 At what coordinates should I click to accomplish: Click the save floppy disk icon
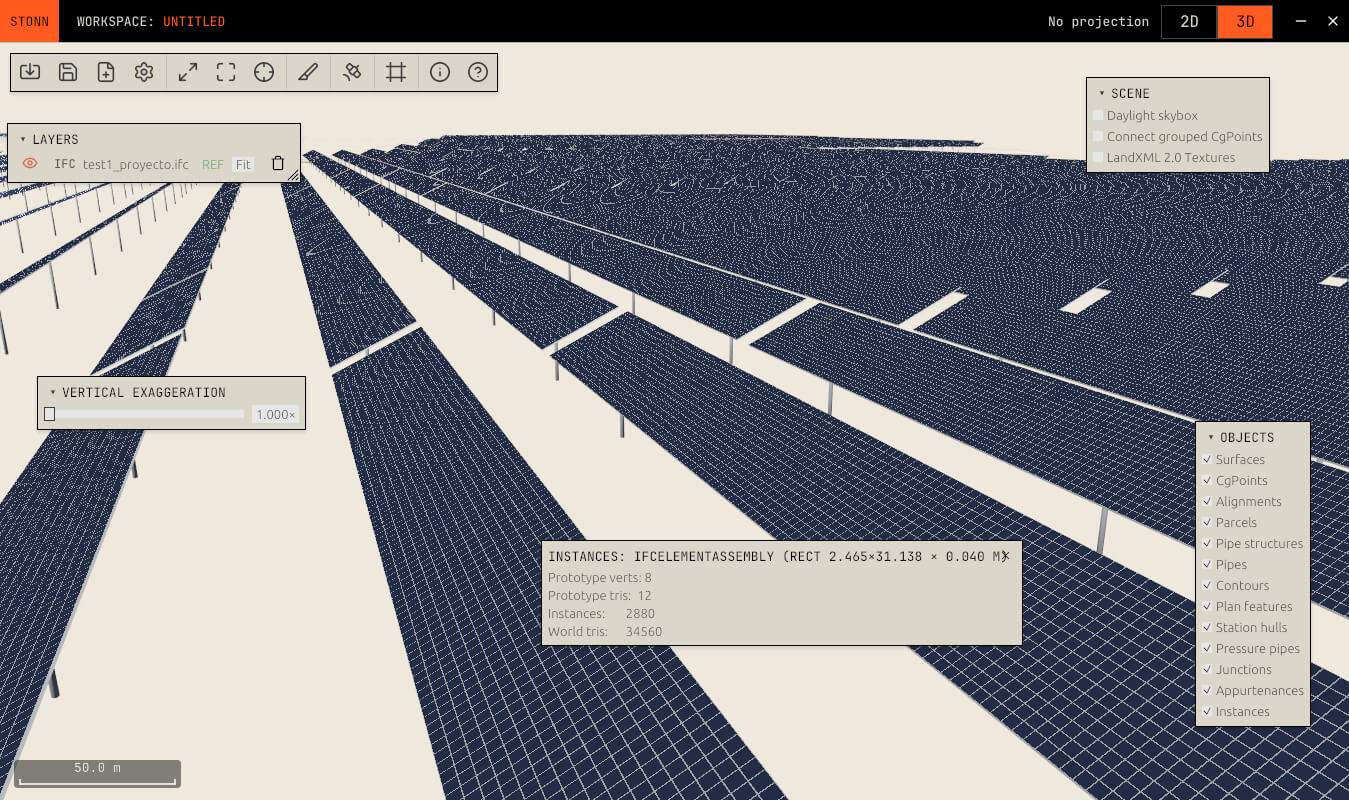tap(68, 72)
